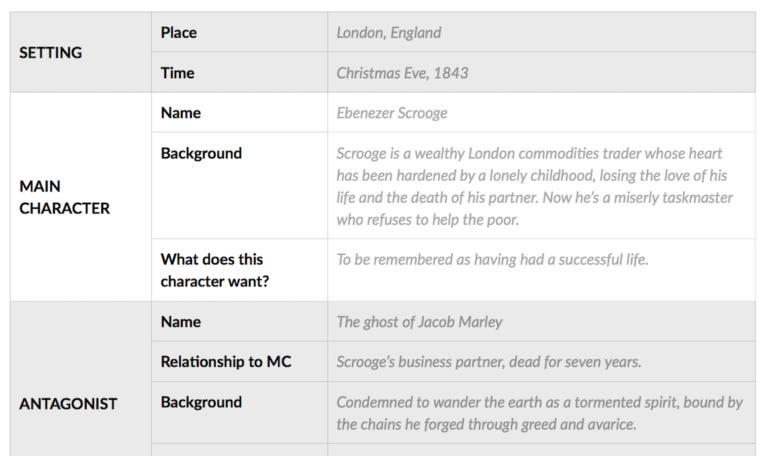Select the main character's Name label
The image size is (768, 456).
[x=181, y=113]
